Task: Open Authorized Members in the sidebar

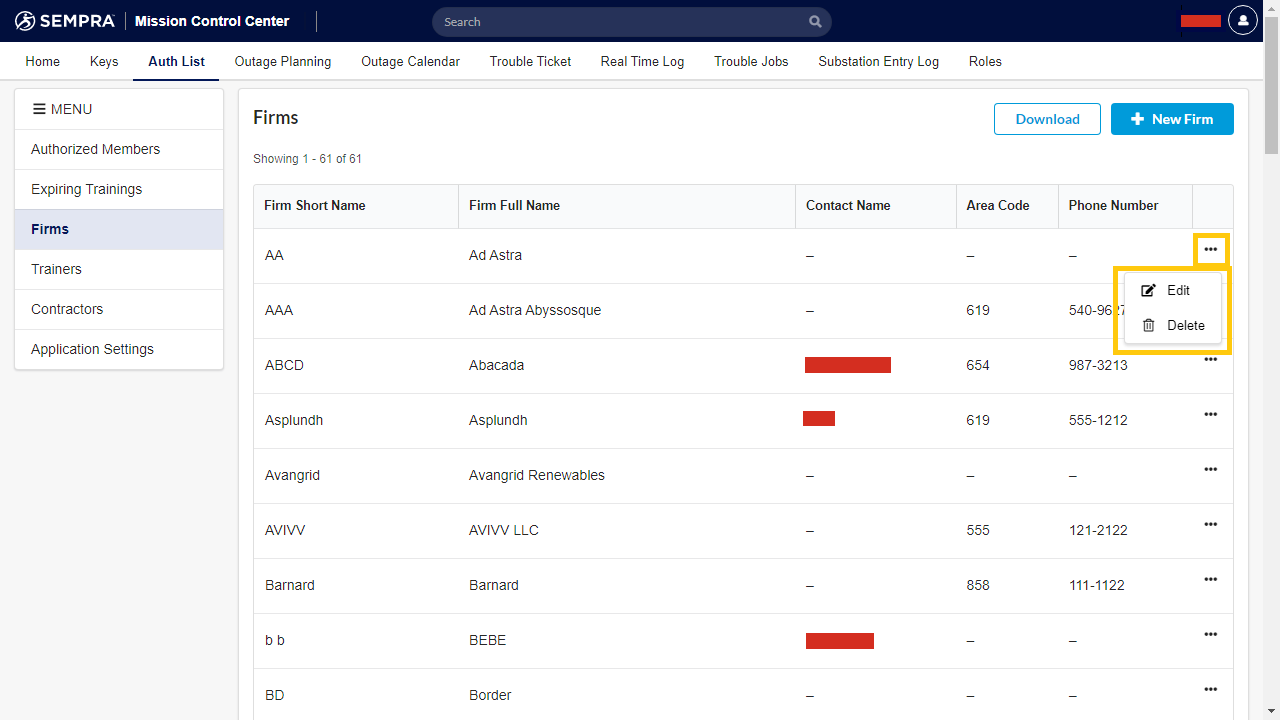Action: [x=95, y=149]
